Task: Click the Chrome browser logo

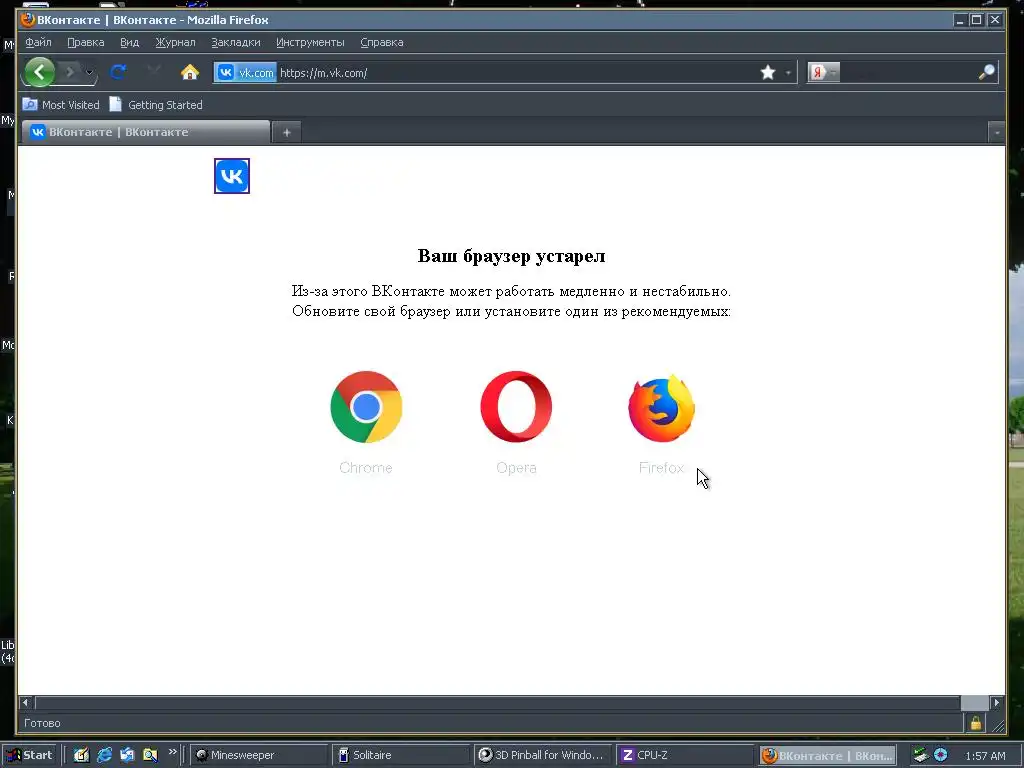Action: pyautogui.click(x=366, y=407)
